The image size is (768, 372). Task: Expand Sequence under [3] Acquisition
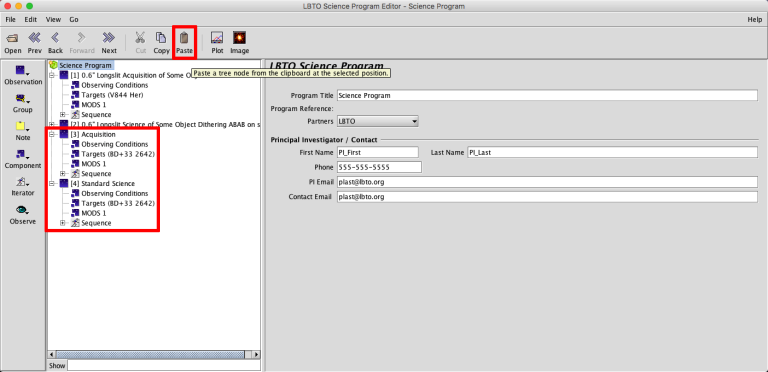tap(63, 174)
